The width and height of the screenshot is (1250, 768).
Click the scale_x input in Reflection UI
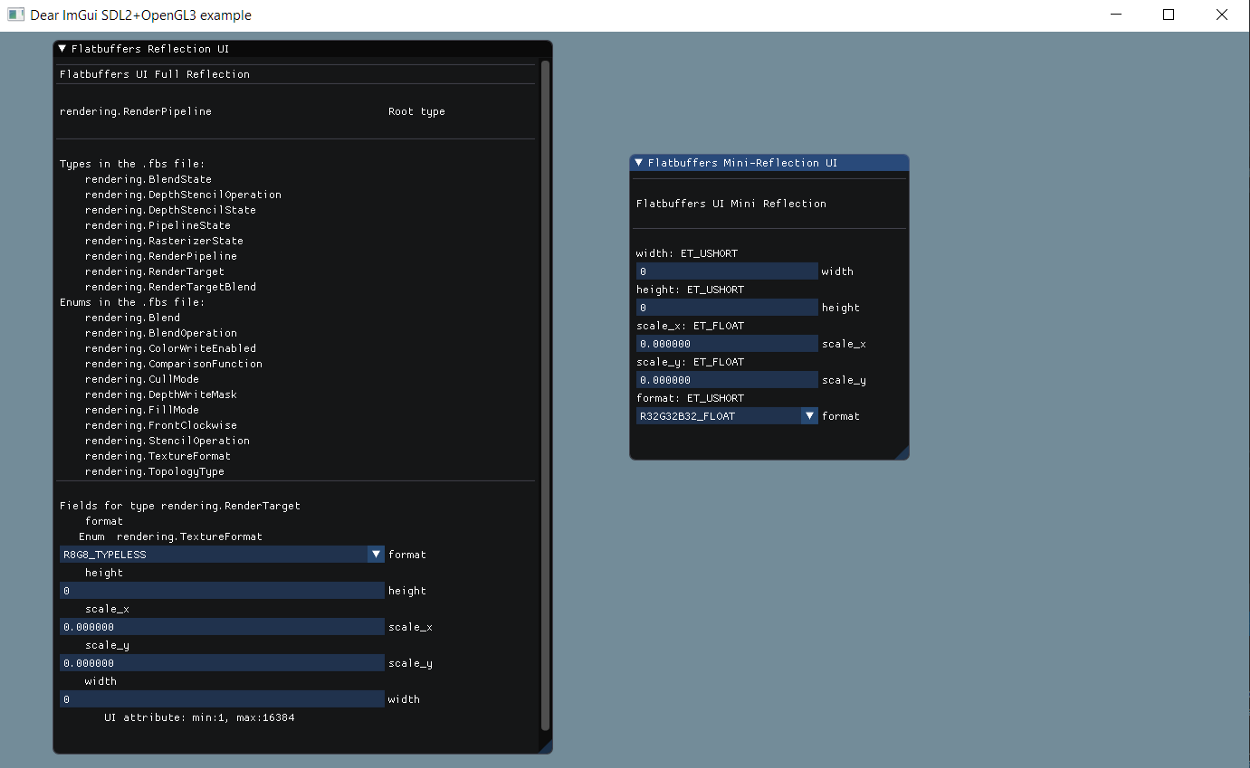(221, 627)
